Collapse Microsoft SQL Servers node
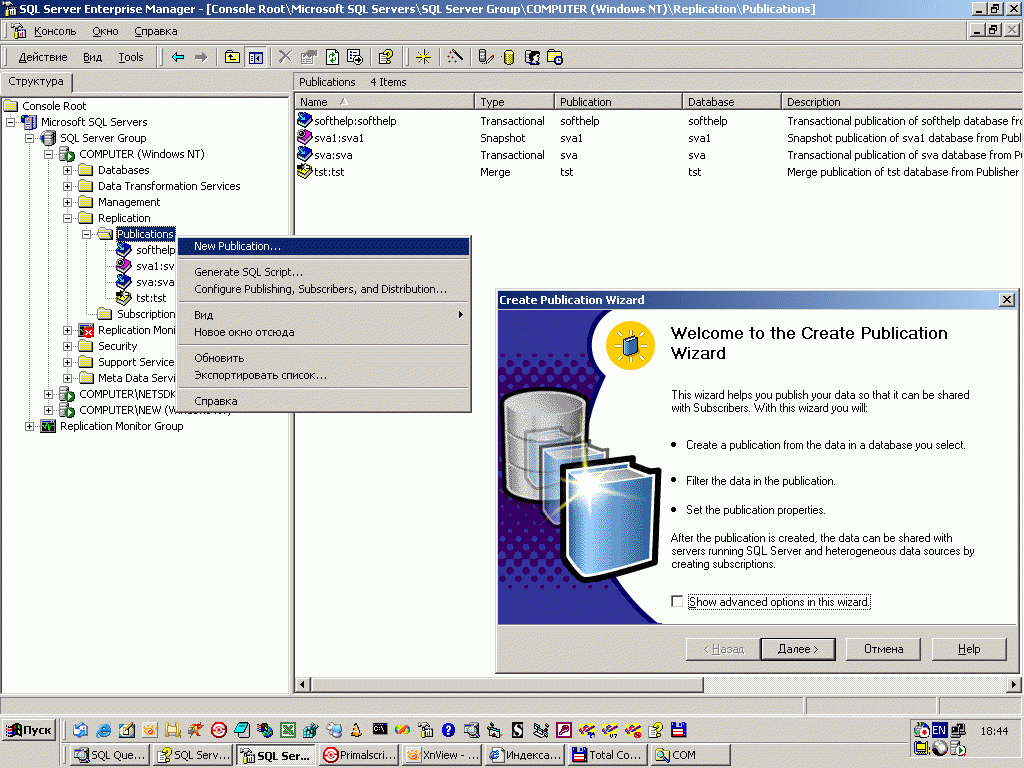The height and width of the screenshot is (768, 1024). tap(10, 122)
